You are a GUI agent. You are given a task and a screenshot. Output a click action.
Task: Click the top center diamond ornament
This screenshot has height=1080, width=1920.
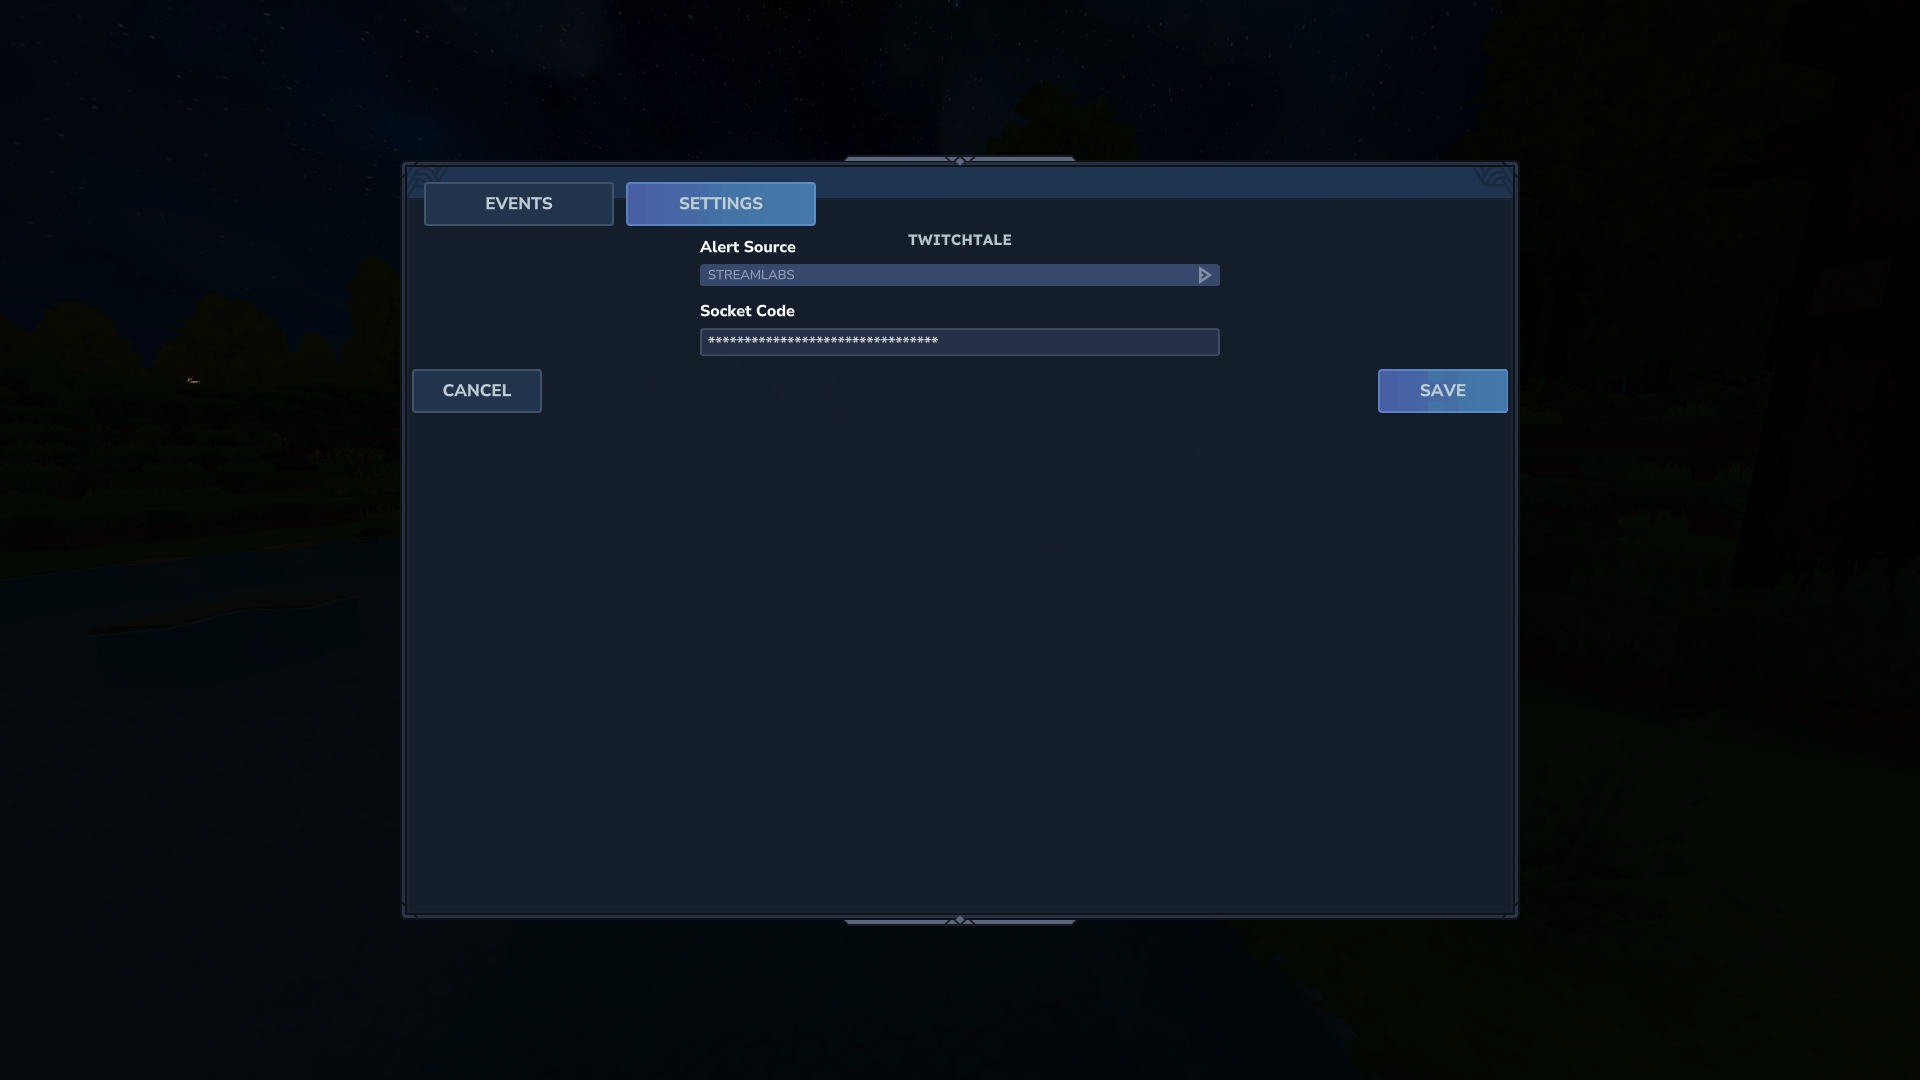[x=960, y=160]
